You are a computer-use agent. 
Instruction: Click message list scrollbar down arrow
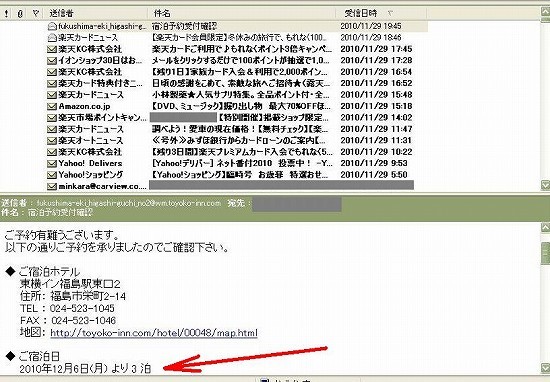click(545, 185)
